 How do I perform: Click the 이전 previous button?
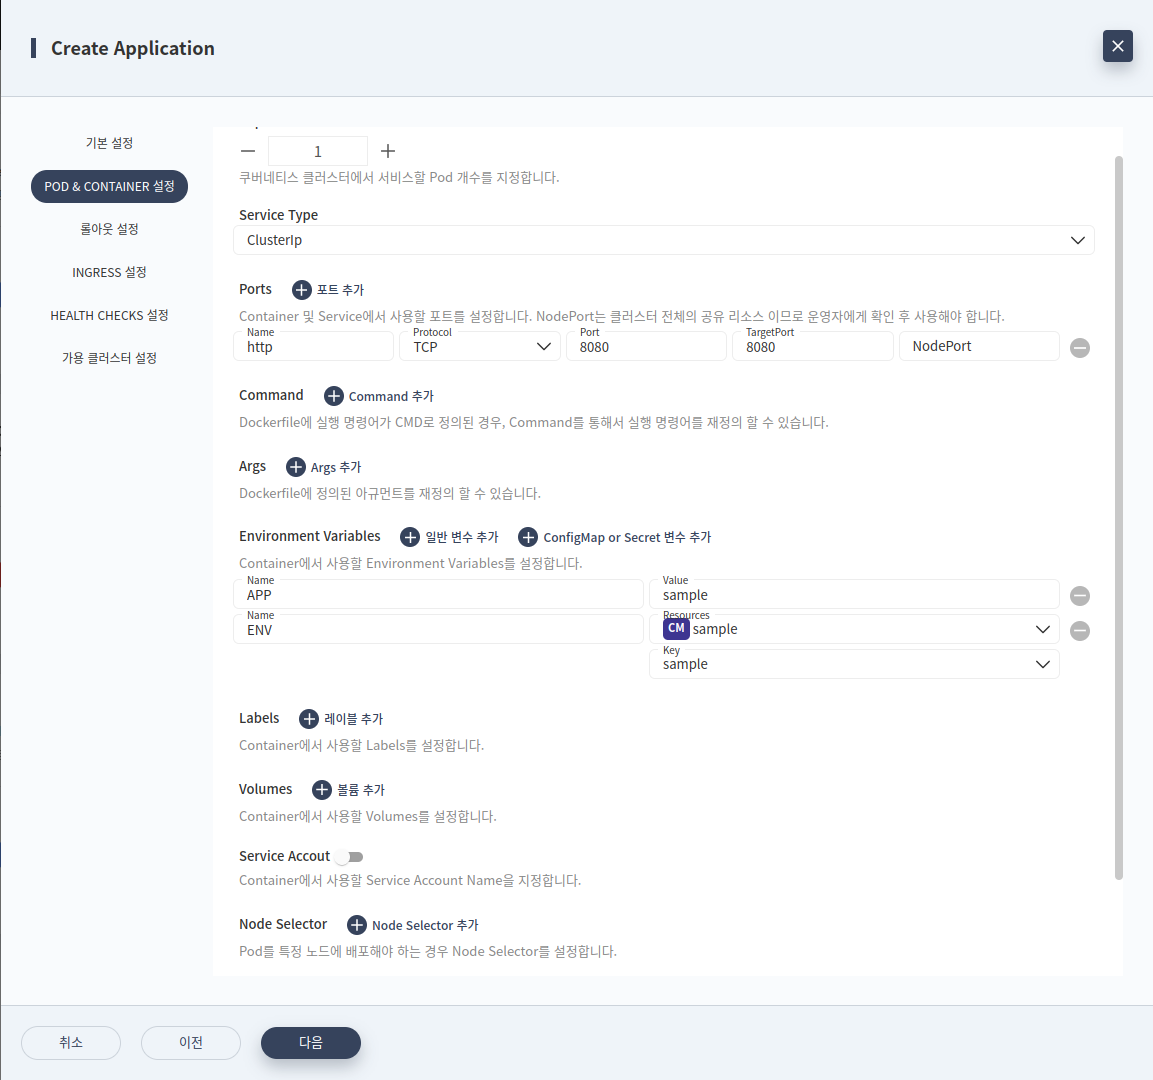click(190, 1043)
